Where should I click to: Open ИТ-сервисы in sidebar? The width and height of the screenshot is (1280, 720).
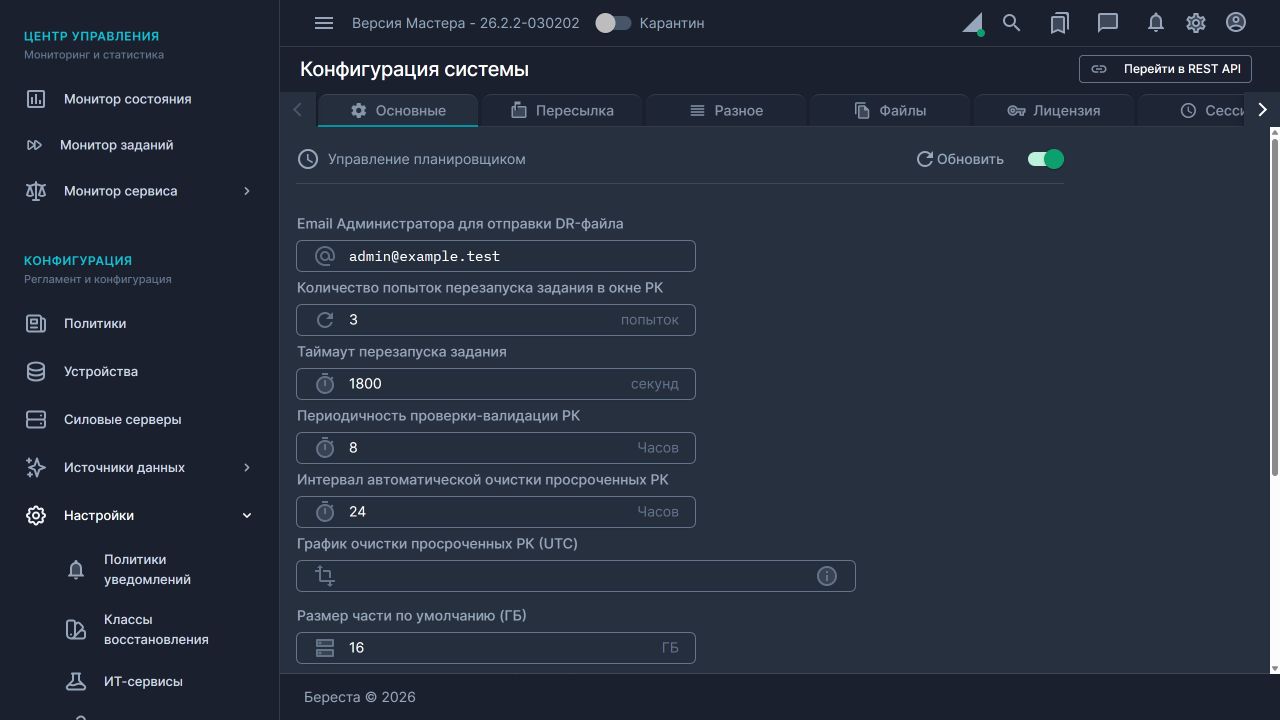[143, 681]
